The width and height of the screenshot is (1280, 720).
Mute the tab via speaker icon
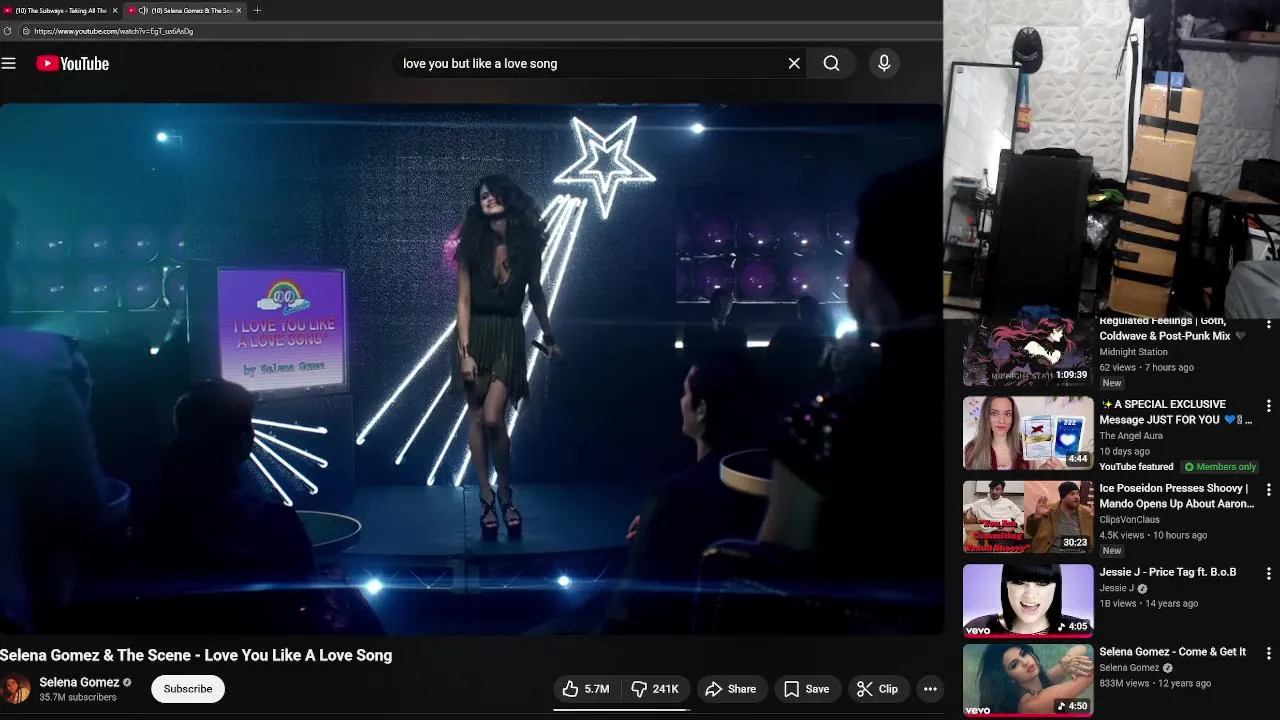(143, 10)
